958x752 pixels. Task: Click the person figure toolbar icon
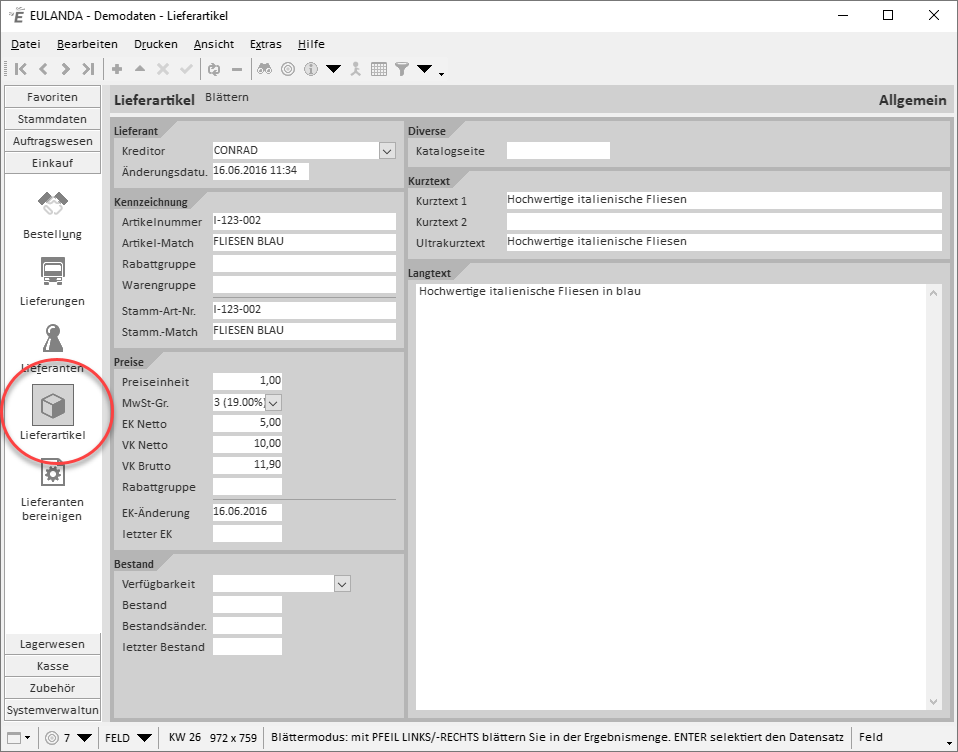pos(356,69)
